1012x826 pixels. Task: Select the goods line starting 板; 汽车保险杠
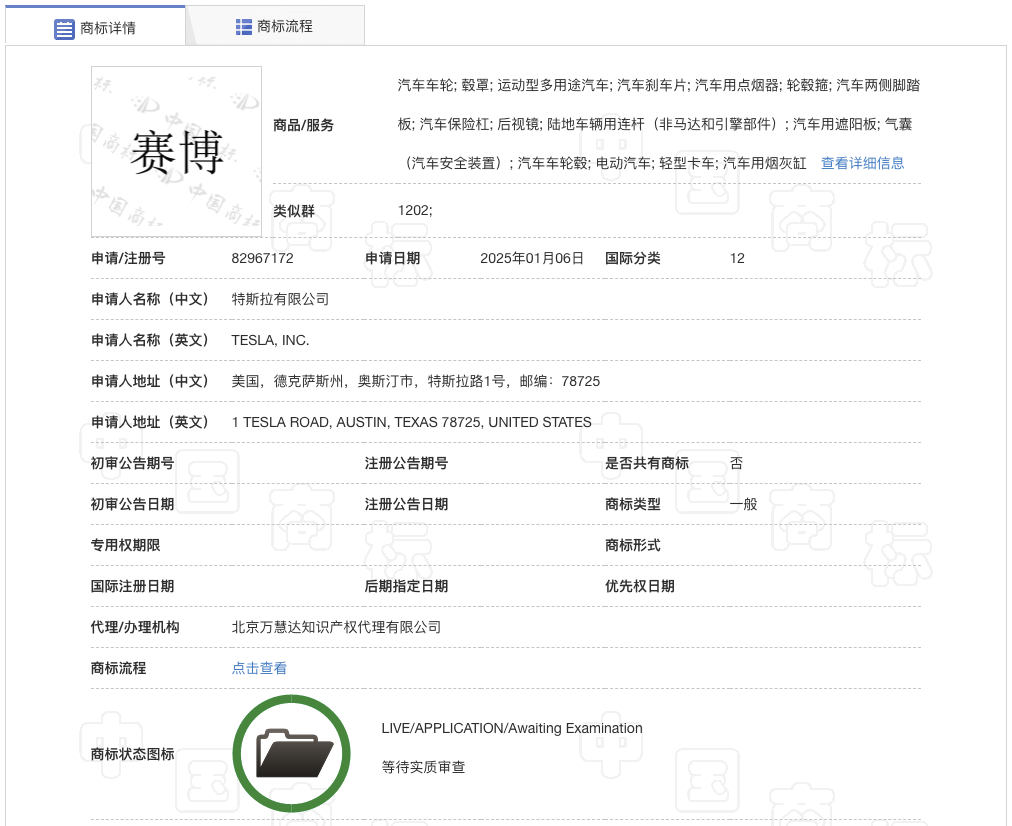click(x=655, y=124)
